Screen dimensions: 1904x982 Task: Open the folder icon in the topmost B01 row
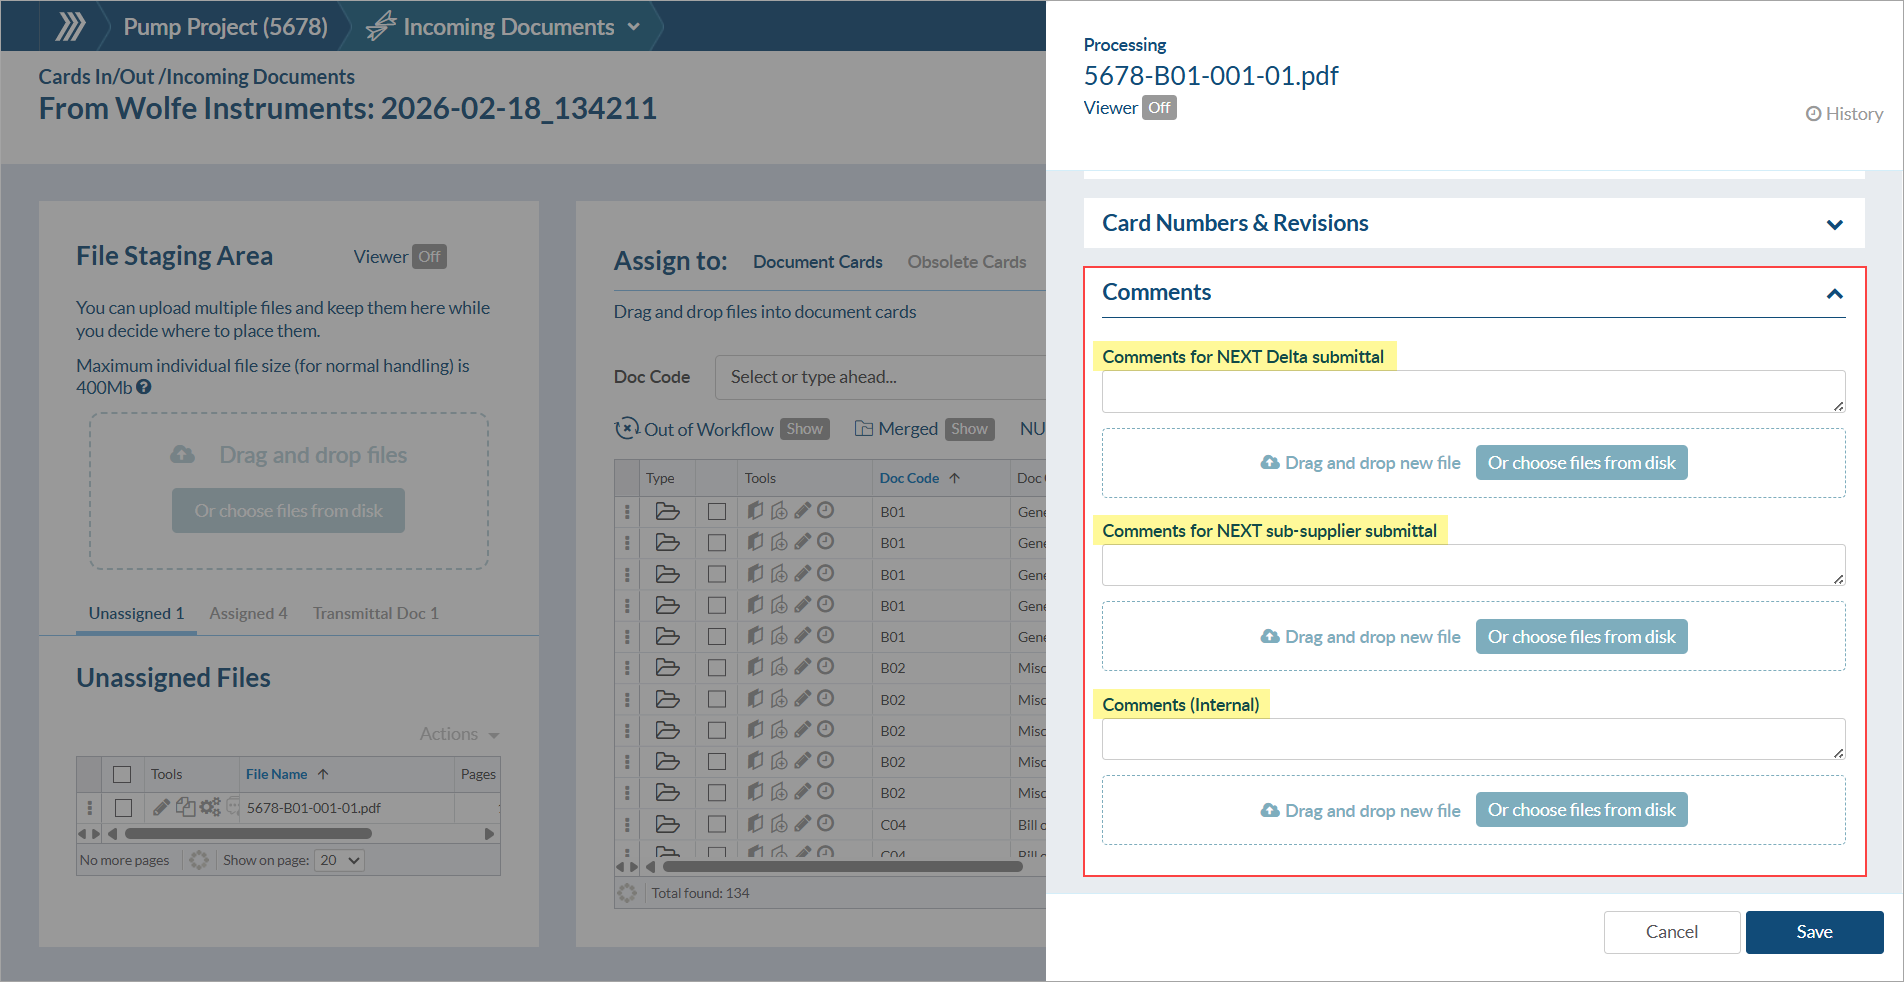coord(668,511)
